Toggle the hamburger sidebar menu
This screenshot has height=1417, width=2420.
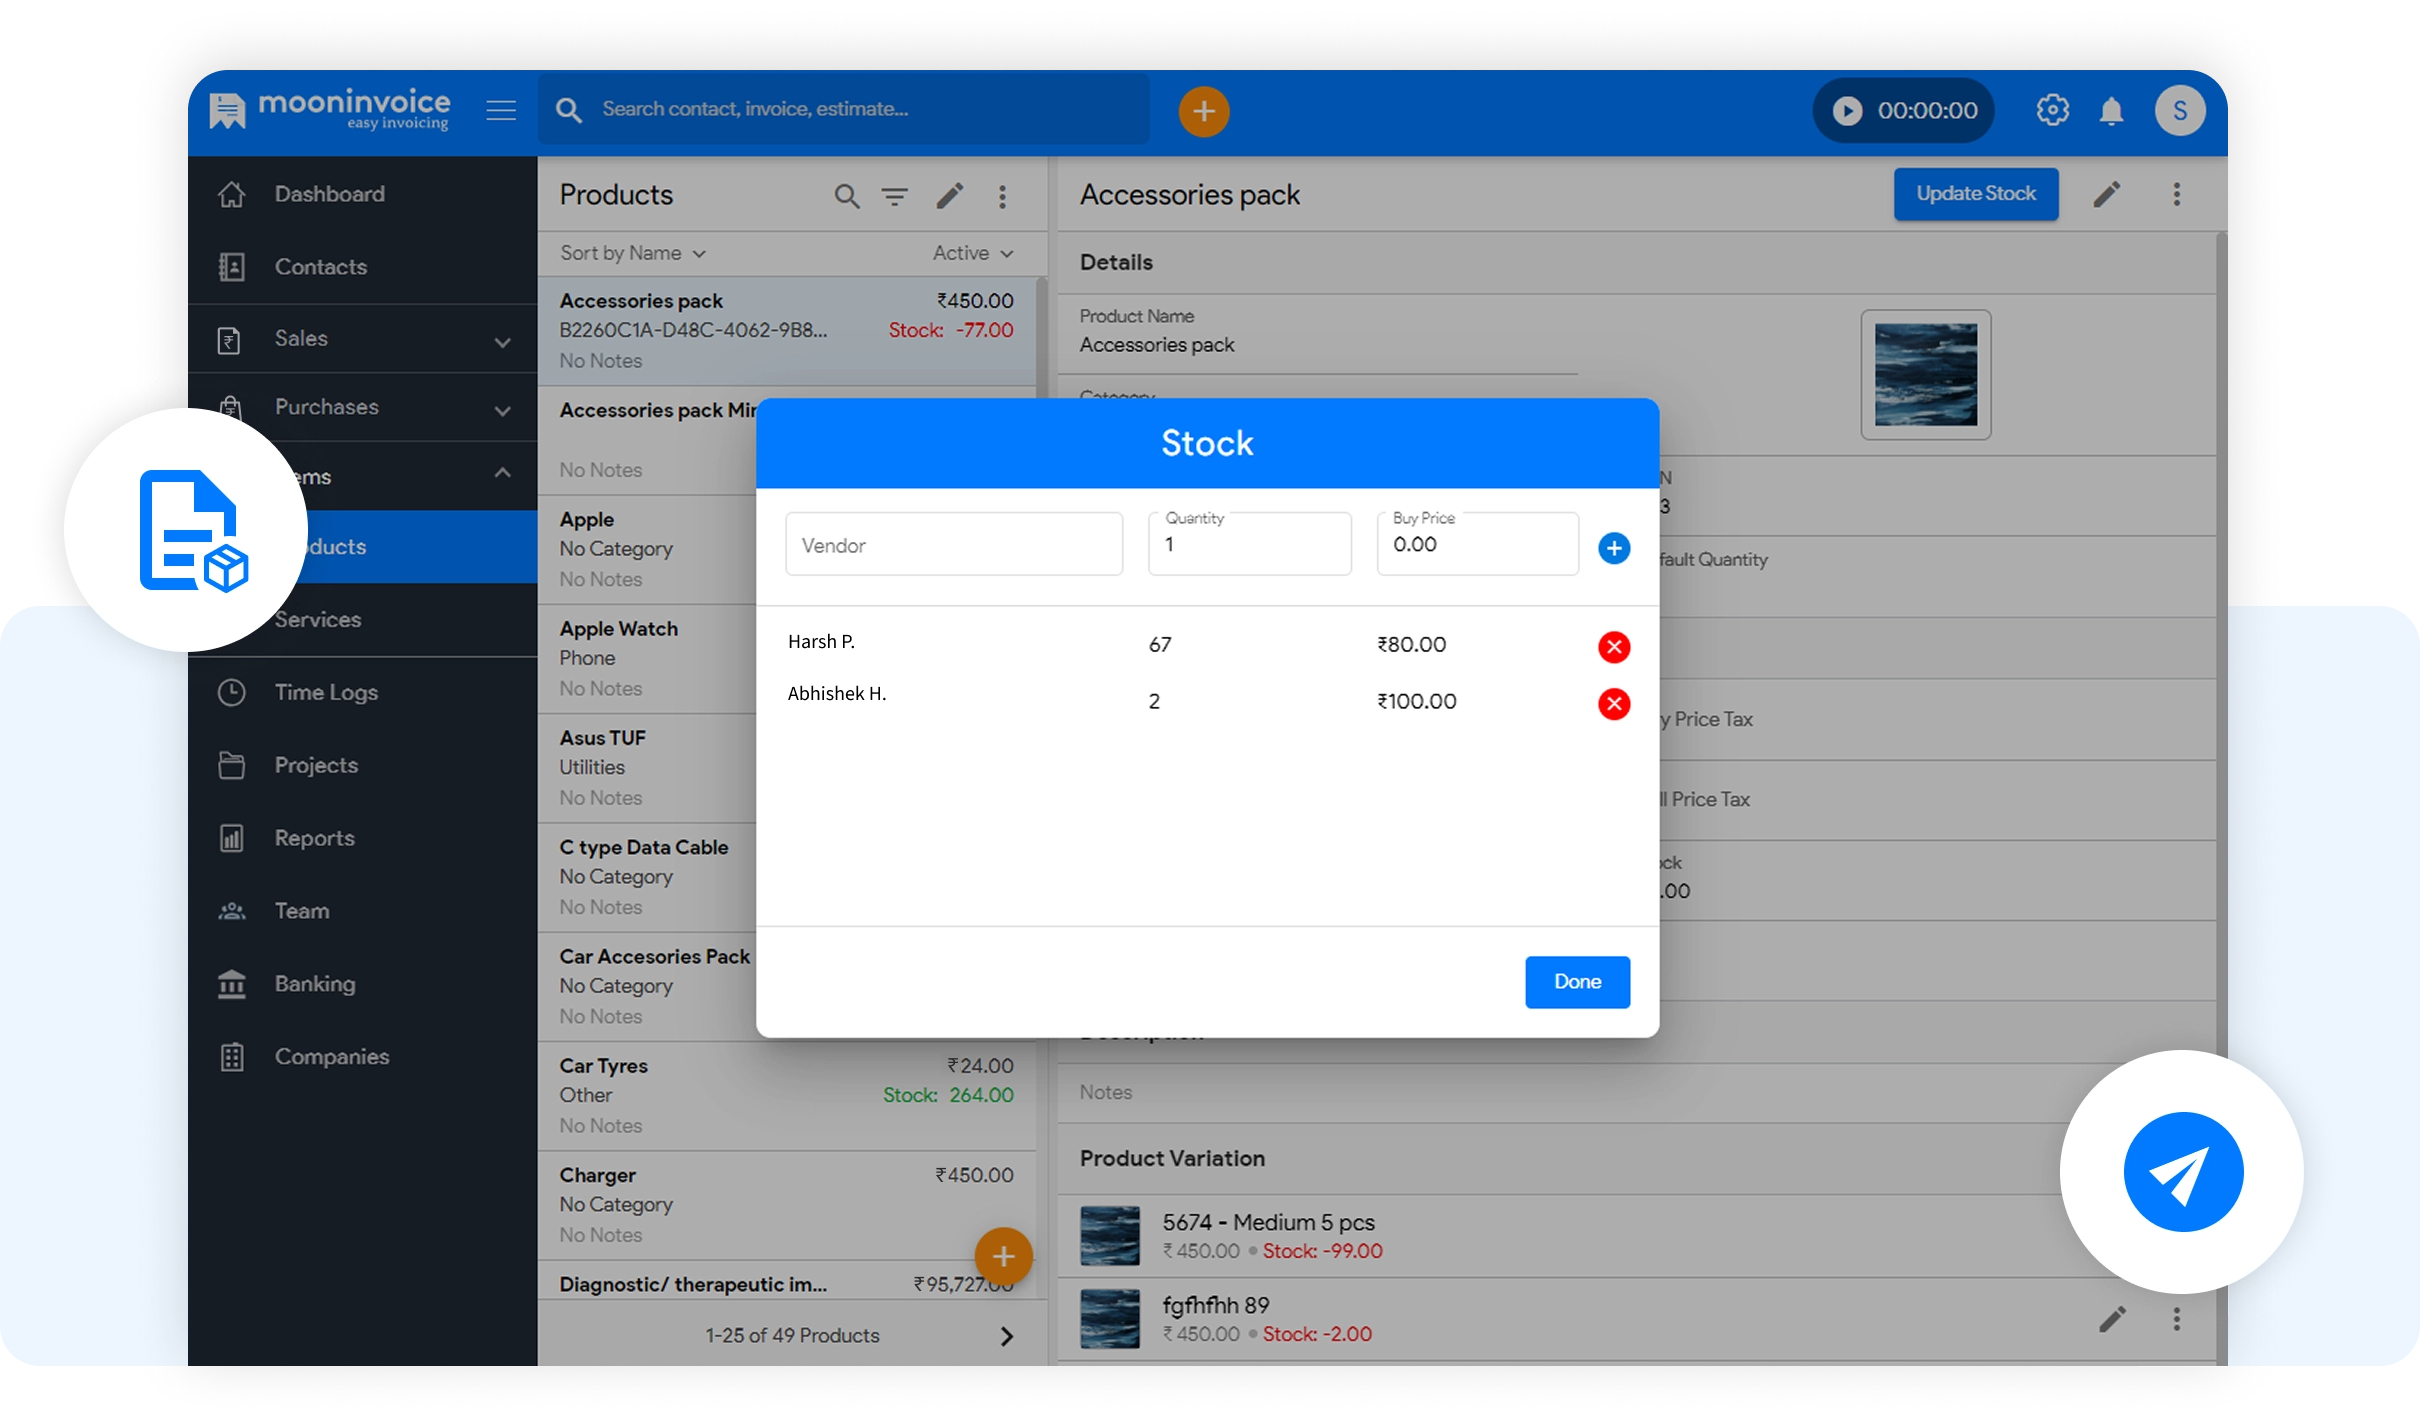coord(501,110)
